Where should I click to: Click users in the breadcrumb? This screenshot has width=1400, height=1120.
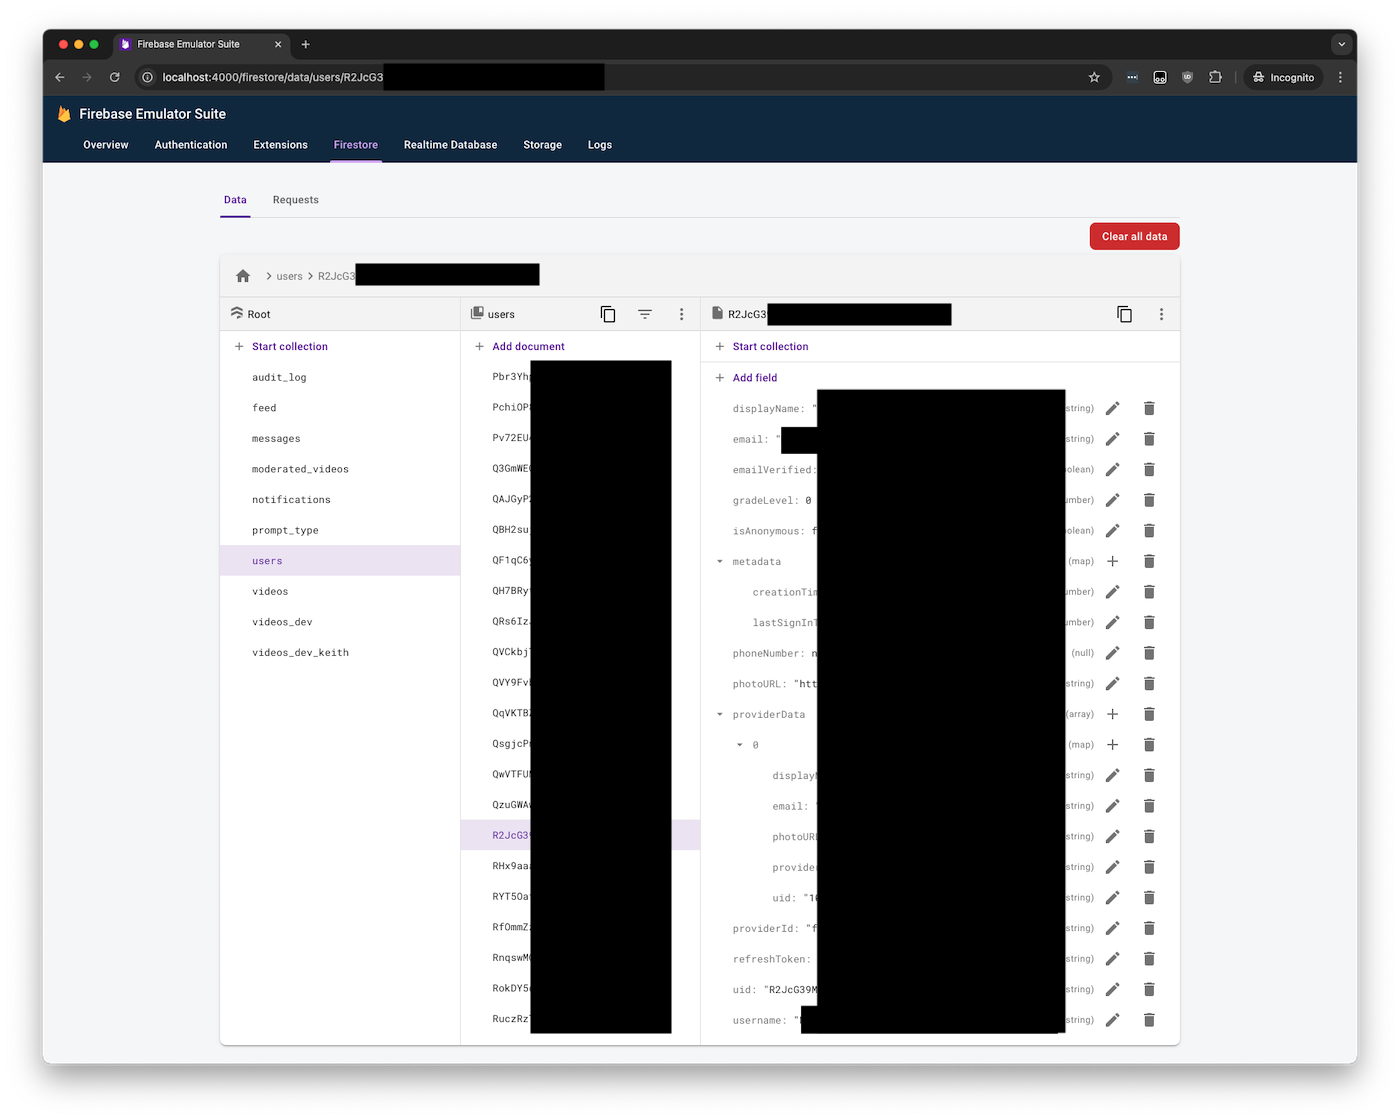[289, 276]
